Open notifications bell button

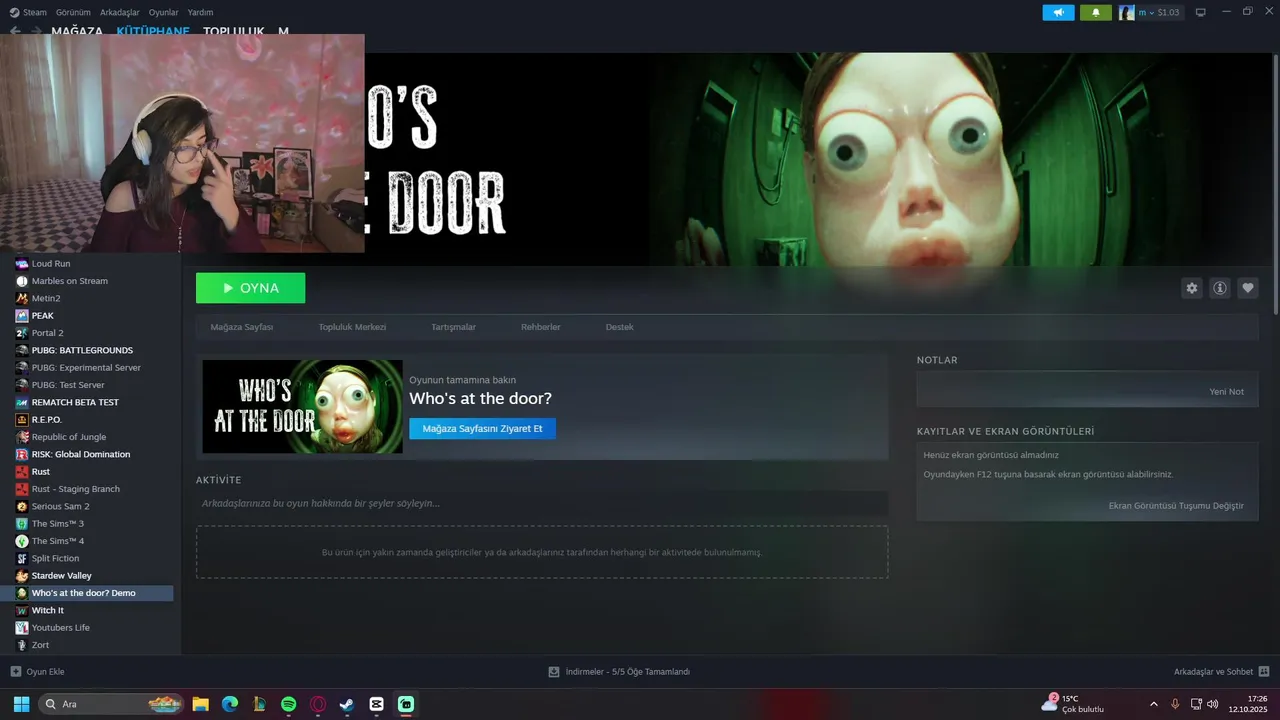coord(1096,12)
